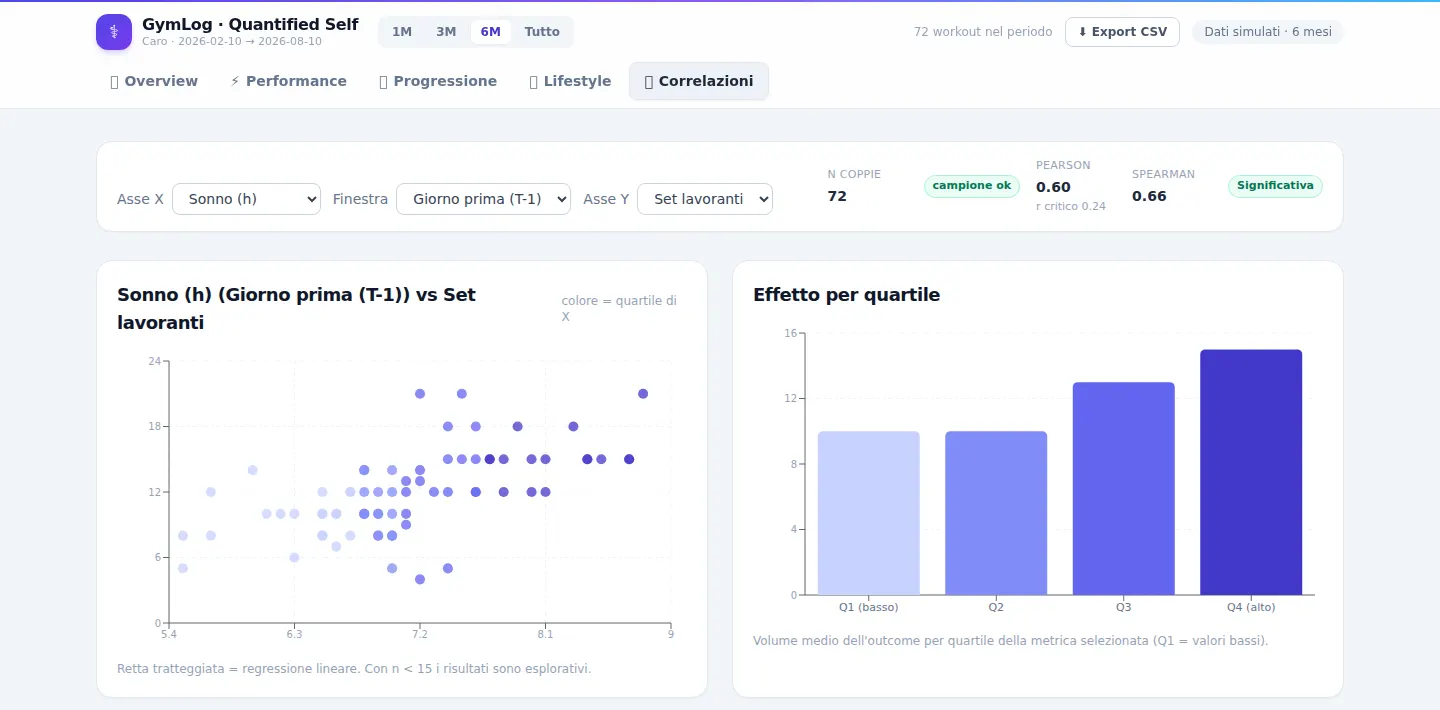The image size is (1440, 710).
Task: Export data with Export CSV button
Action: [x=1122, y=32]
